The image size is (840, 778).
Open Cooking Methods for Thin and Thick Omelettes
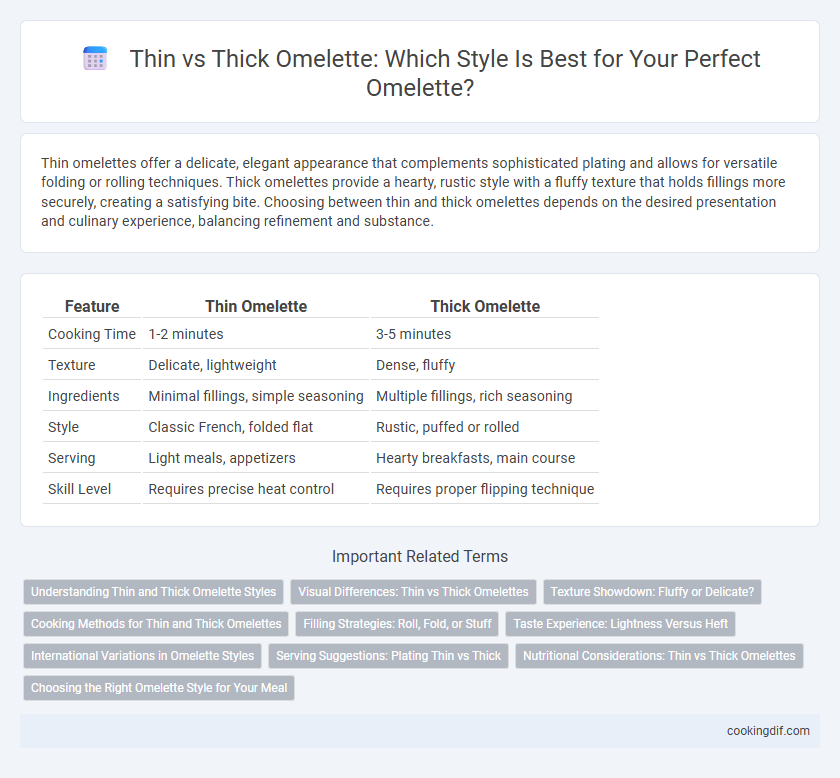(x=156, y=624)
